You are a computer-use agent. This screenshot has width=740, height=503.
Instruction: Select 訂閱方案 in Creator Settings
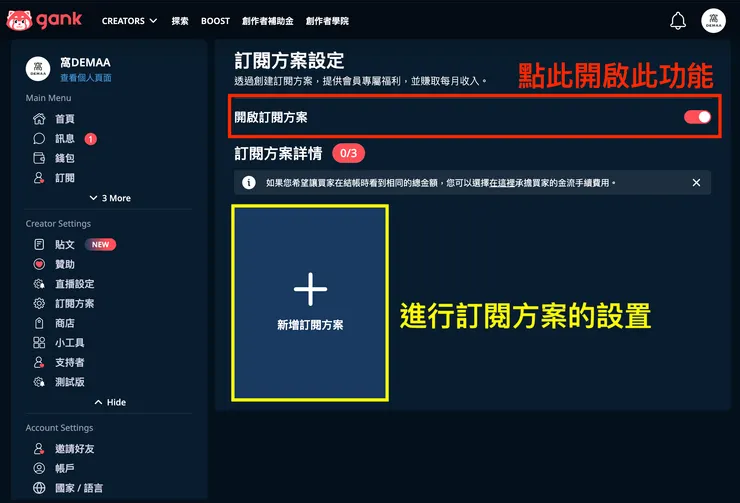tap(75, 303)
